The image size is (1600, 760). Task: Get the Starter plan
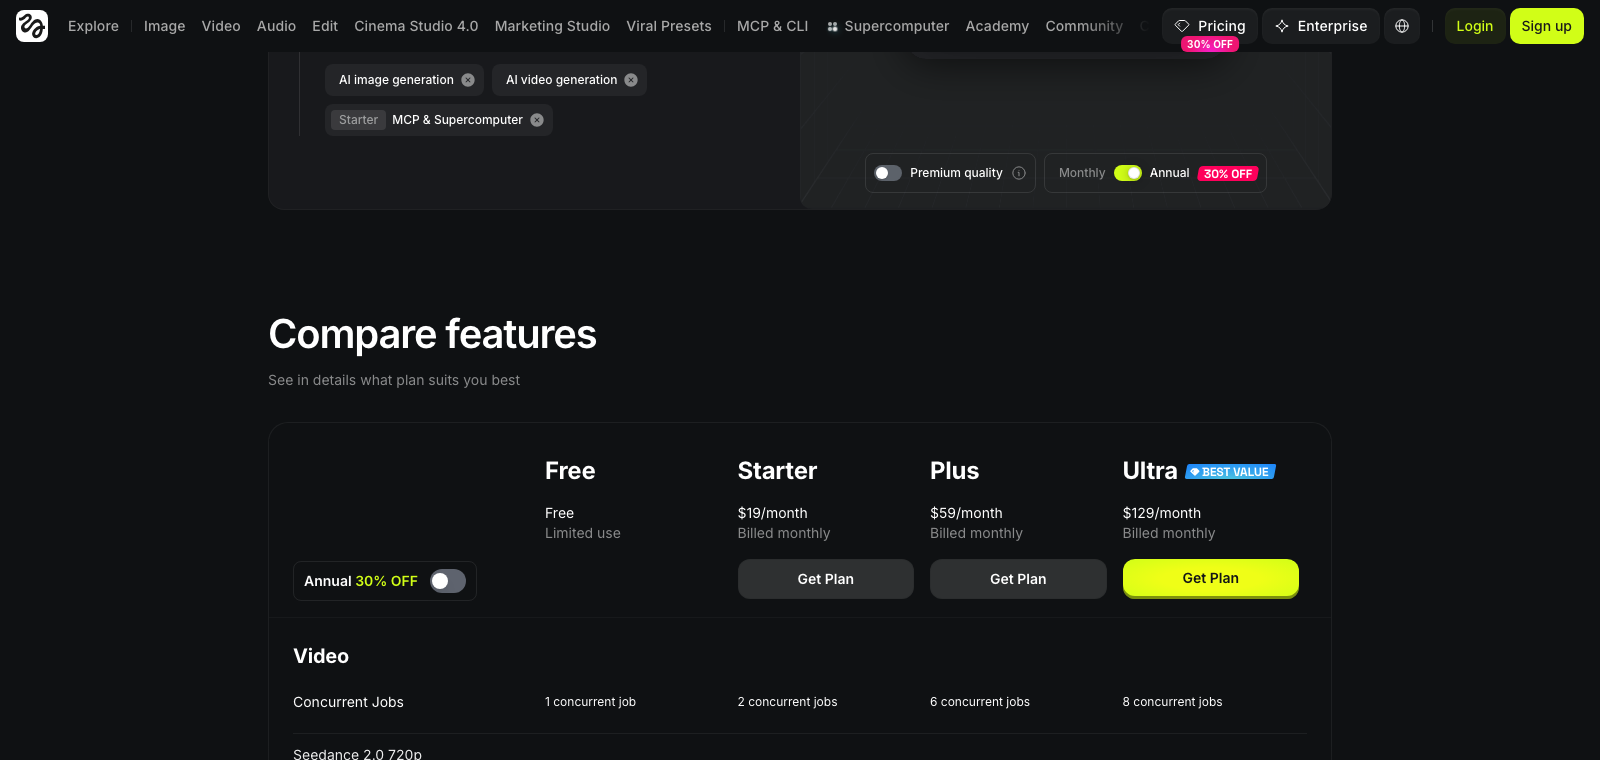826,579
